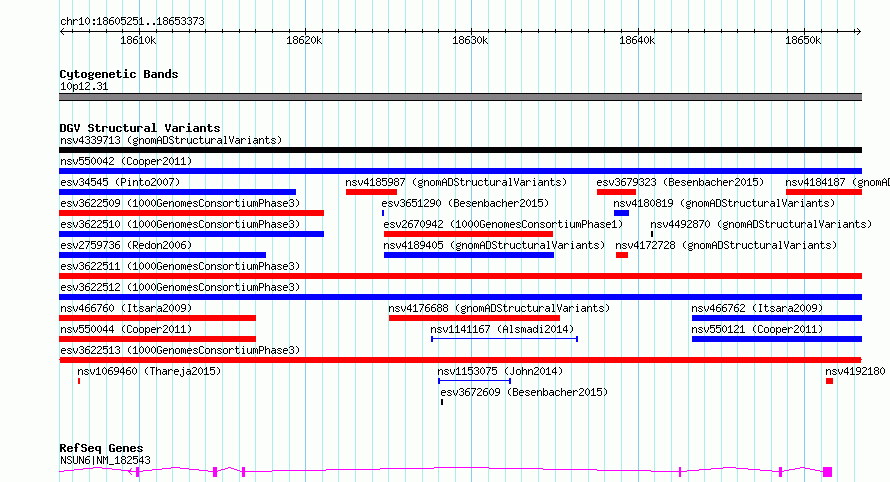Click the chr10:18605251..18653373 coordinates text
The width and height of the screenshot is (890, 482).
tap(132, 21)
